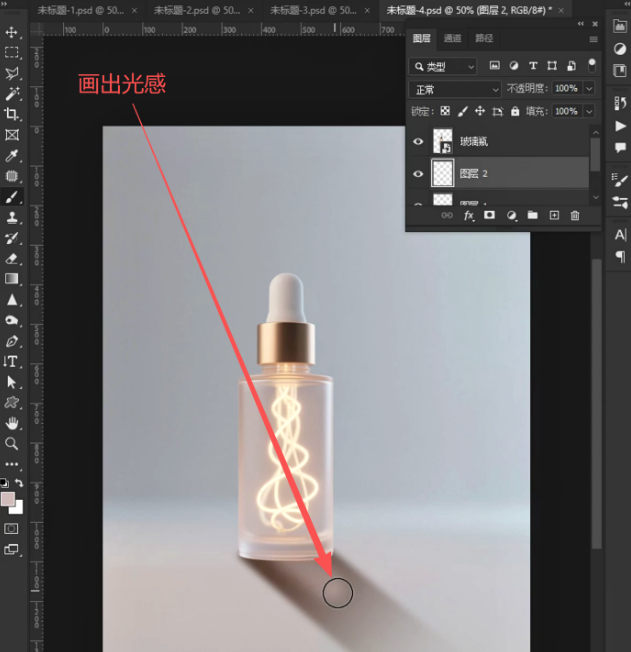Open the Layers panel flyout menu

tap(594, 39)
